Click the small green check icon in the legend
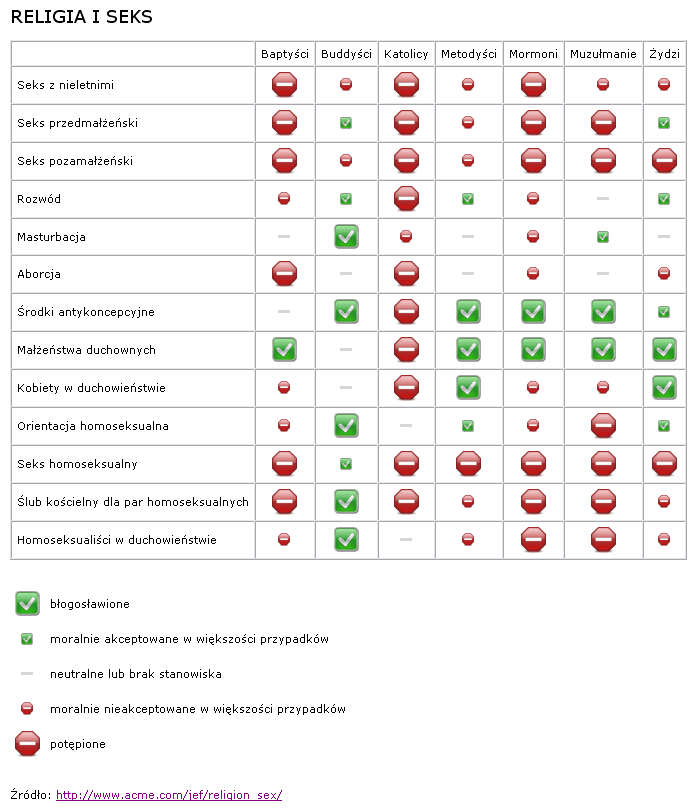The image size is (697, 811). (28, 638)
